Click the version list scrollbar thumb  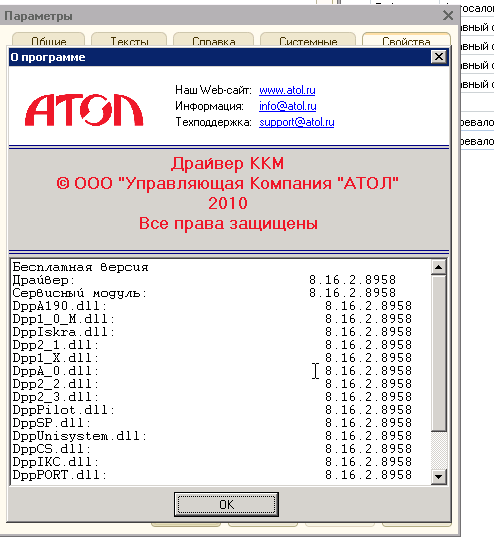click(x=438, y=353)
